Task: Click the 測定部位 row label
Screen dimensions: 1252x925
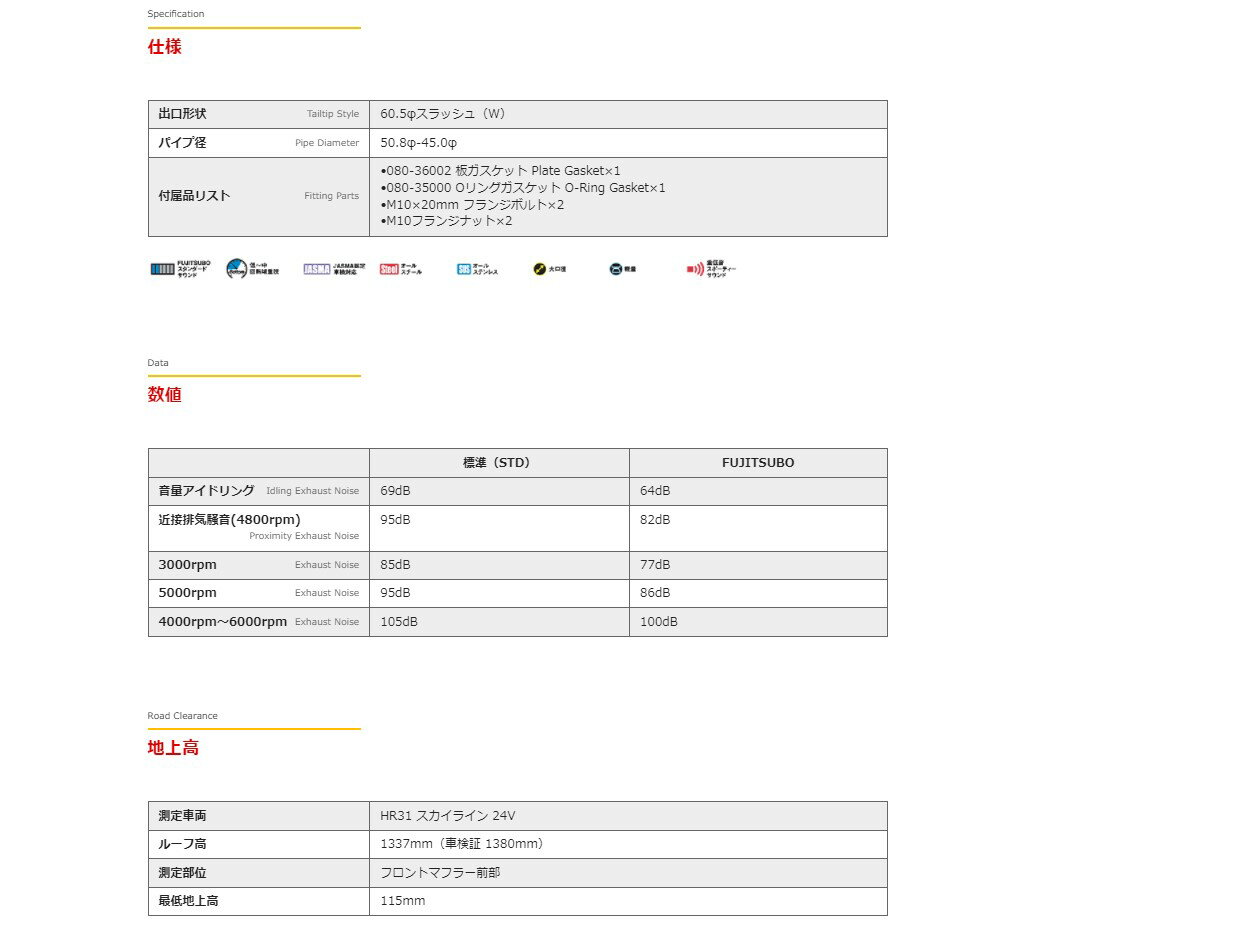Action: (182, 873)
